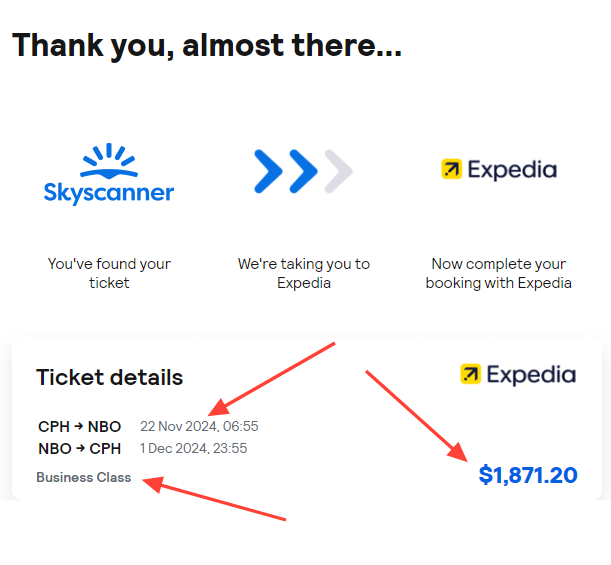The height and width of the screenshot is (565, 611).
Task: Click "You've found your ticket" text
Action: 109,274
